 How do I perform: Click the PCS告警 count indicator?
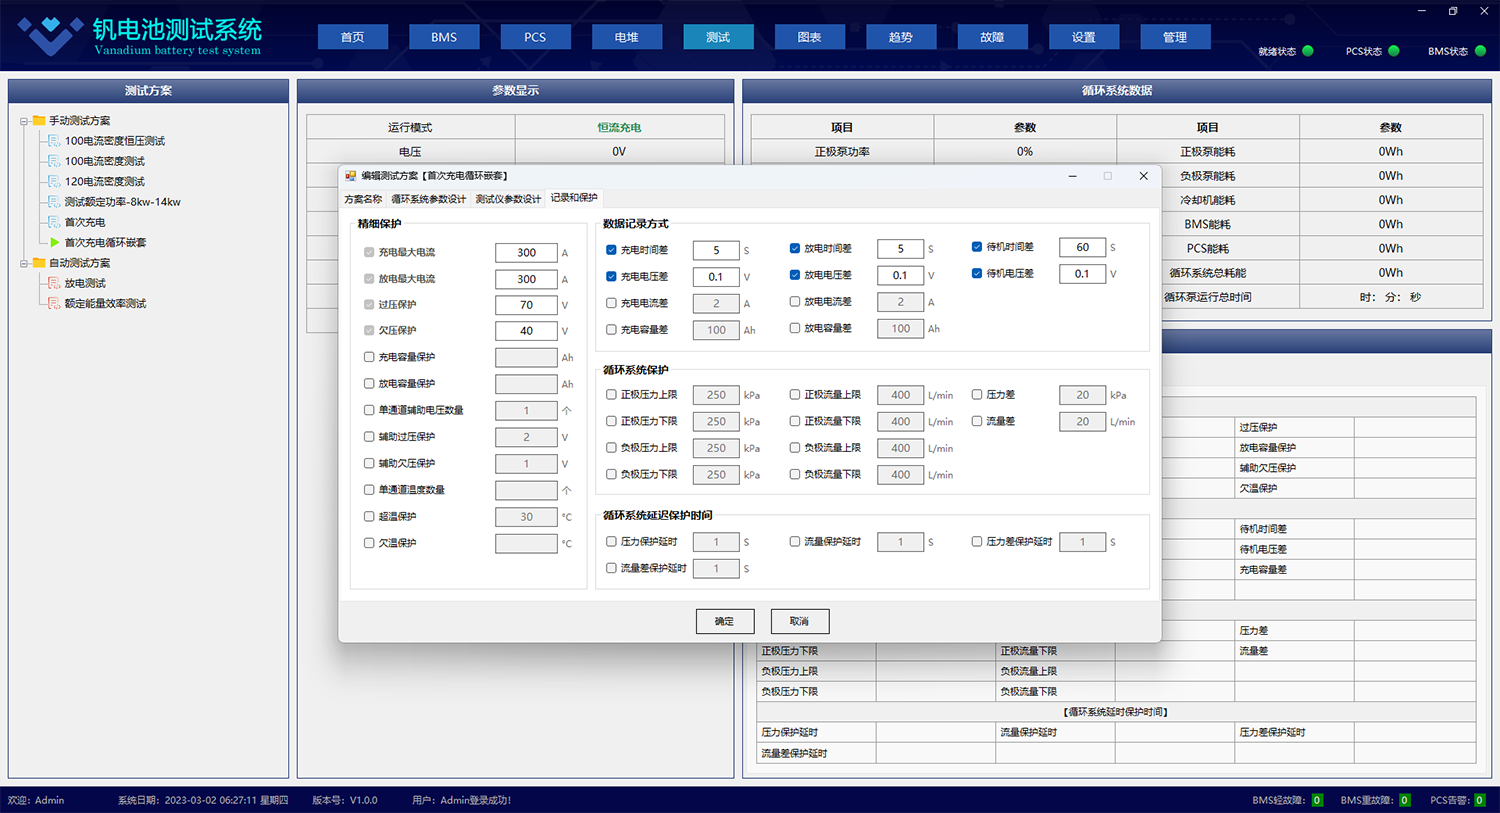(x=1480, y=800)
